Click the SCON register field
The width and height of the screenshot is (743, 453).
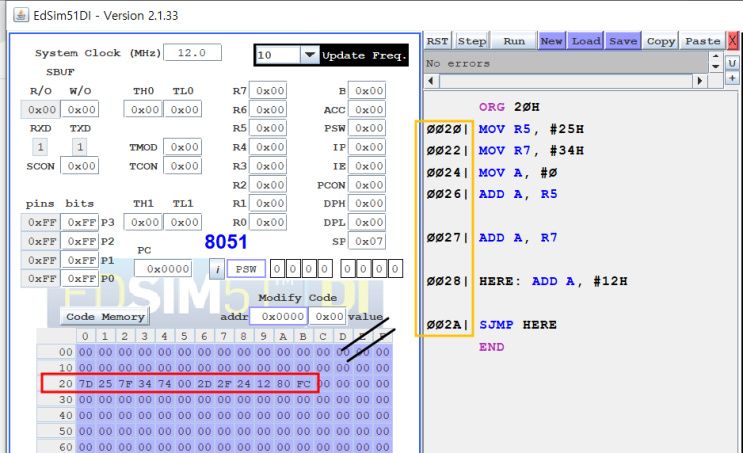tap(80, 166)
